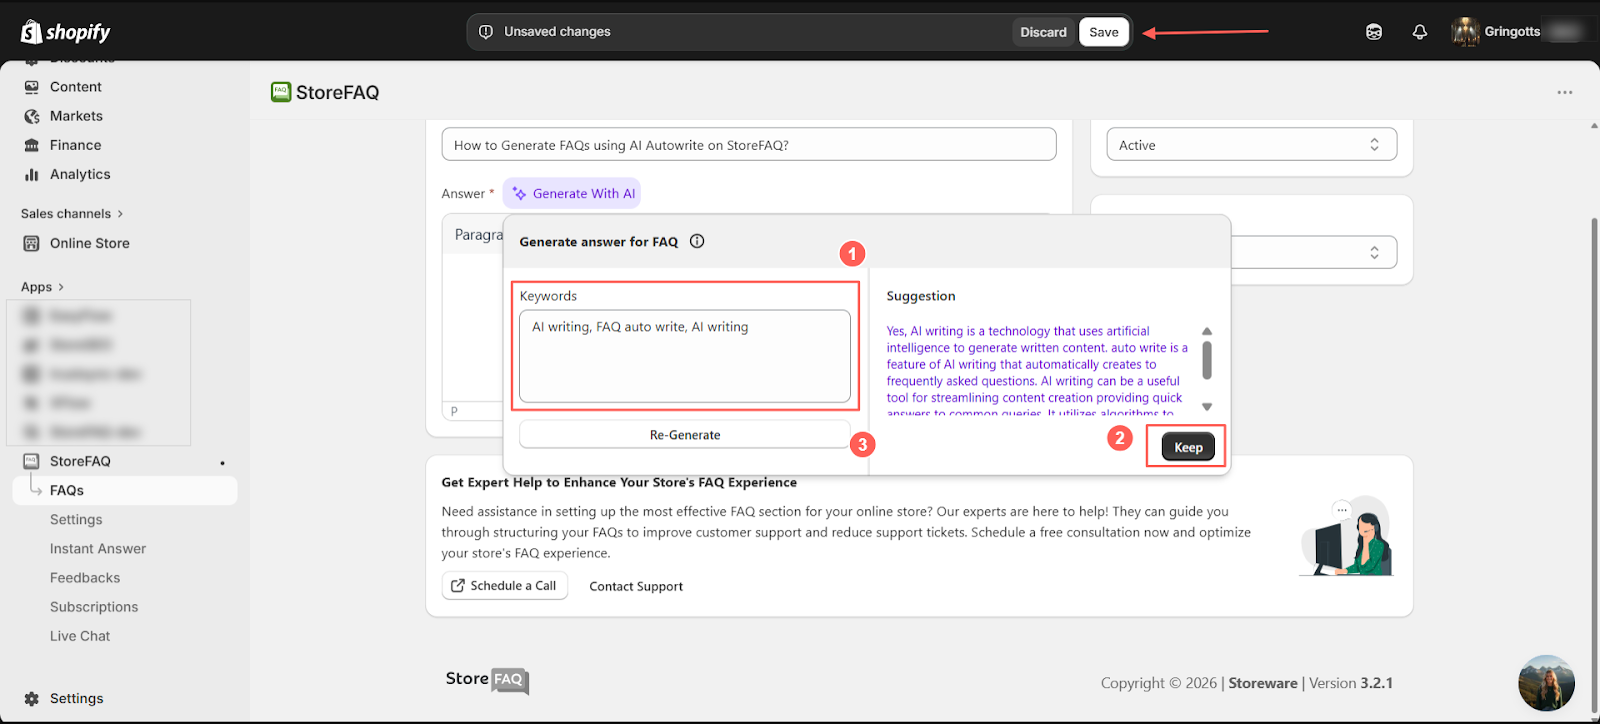Open the Paragraph format dropdown
Screen dimensions: 1600x724
(478, 235)
